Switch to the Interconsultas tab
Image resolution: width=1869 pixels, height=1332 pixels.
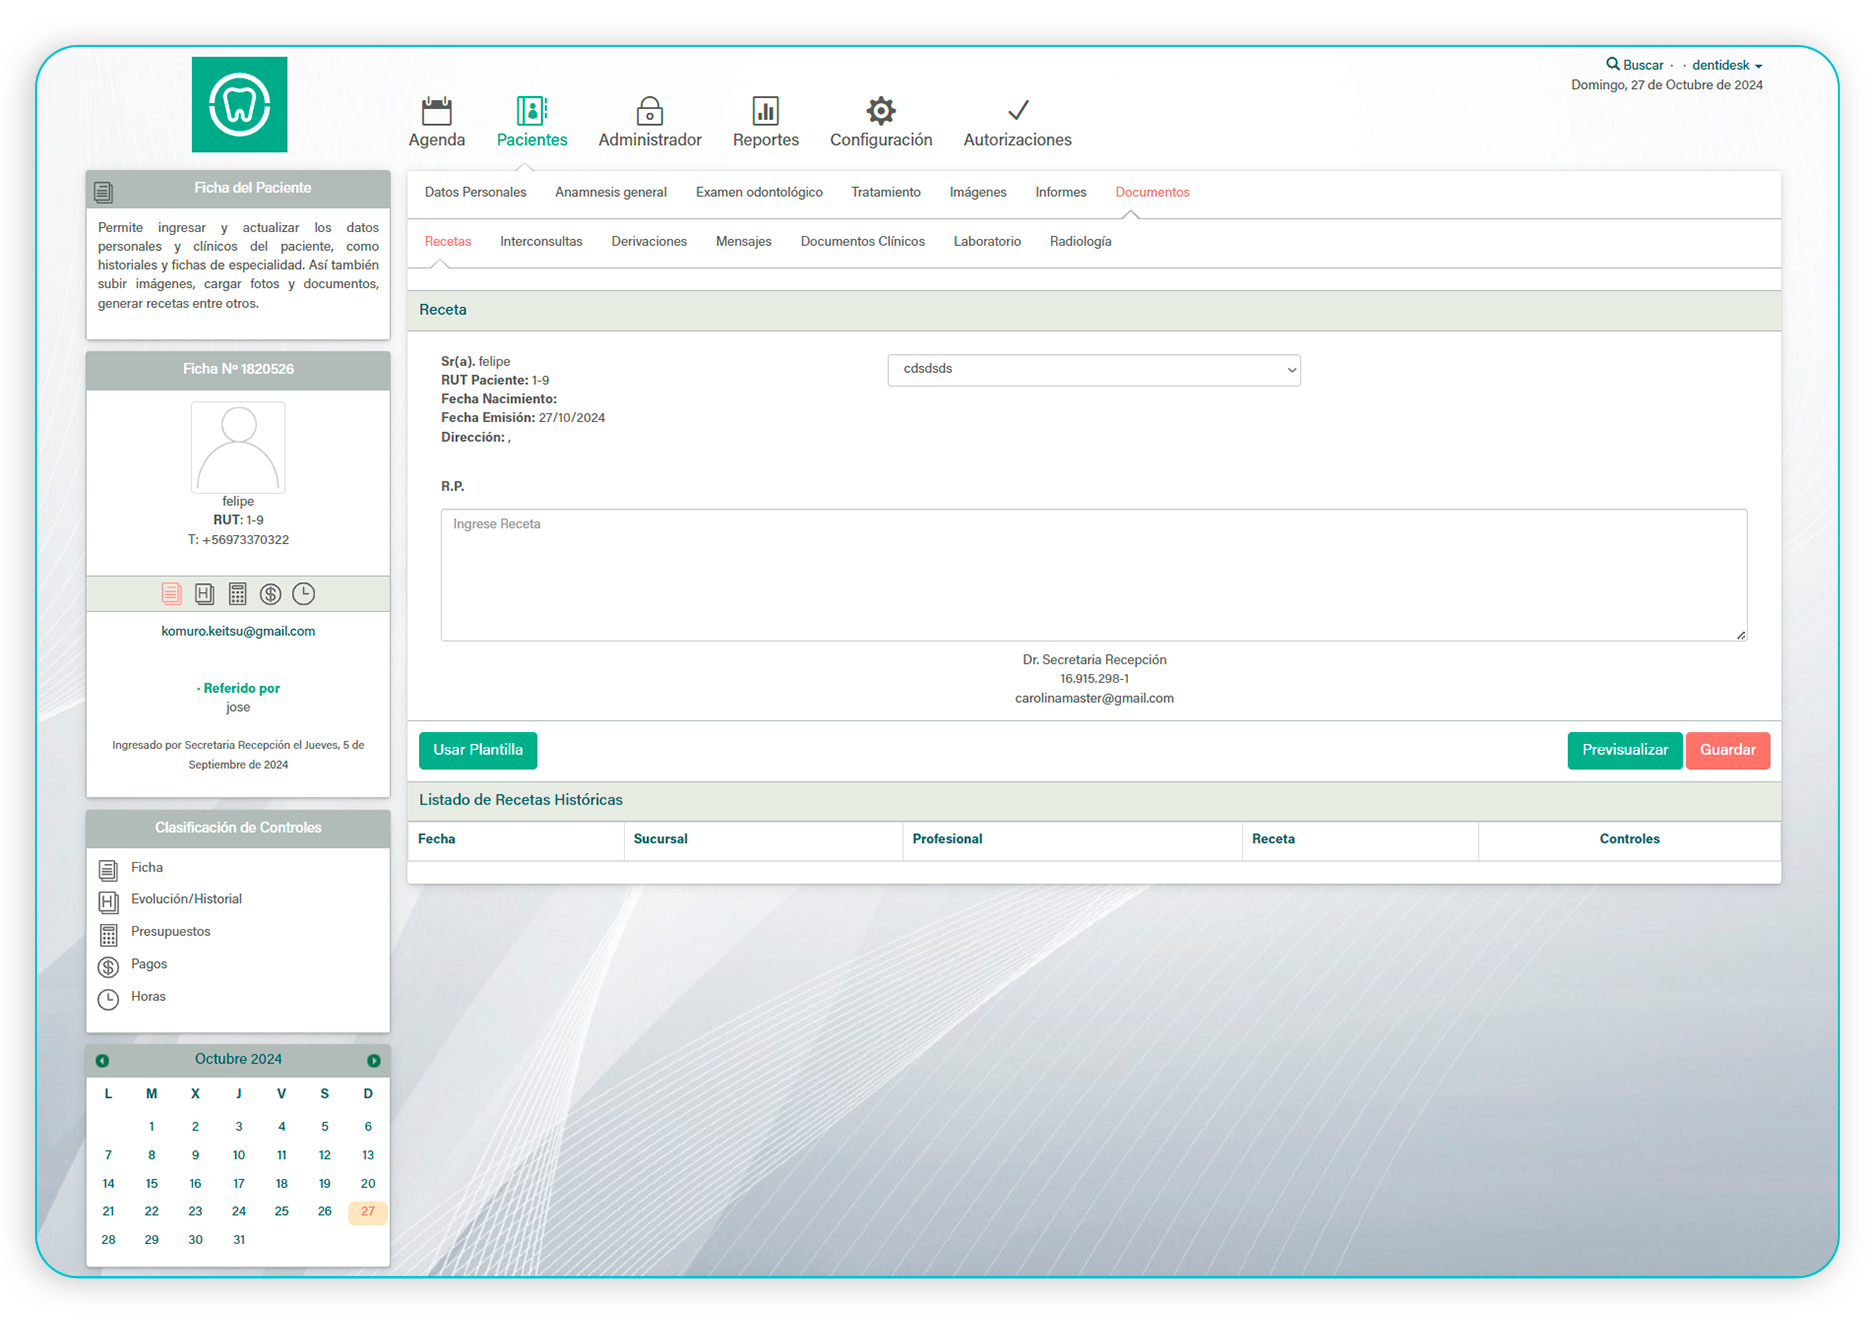[541, 242]
